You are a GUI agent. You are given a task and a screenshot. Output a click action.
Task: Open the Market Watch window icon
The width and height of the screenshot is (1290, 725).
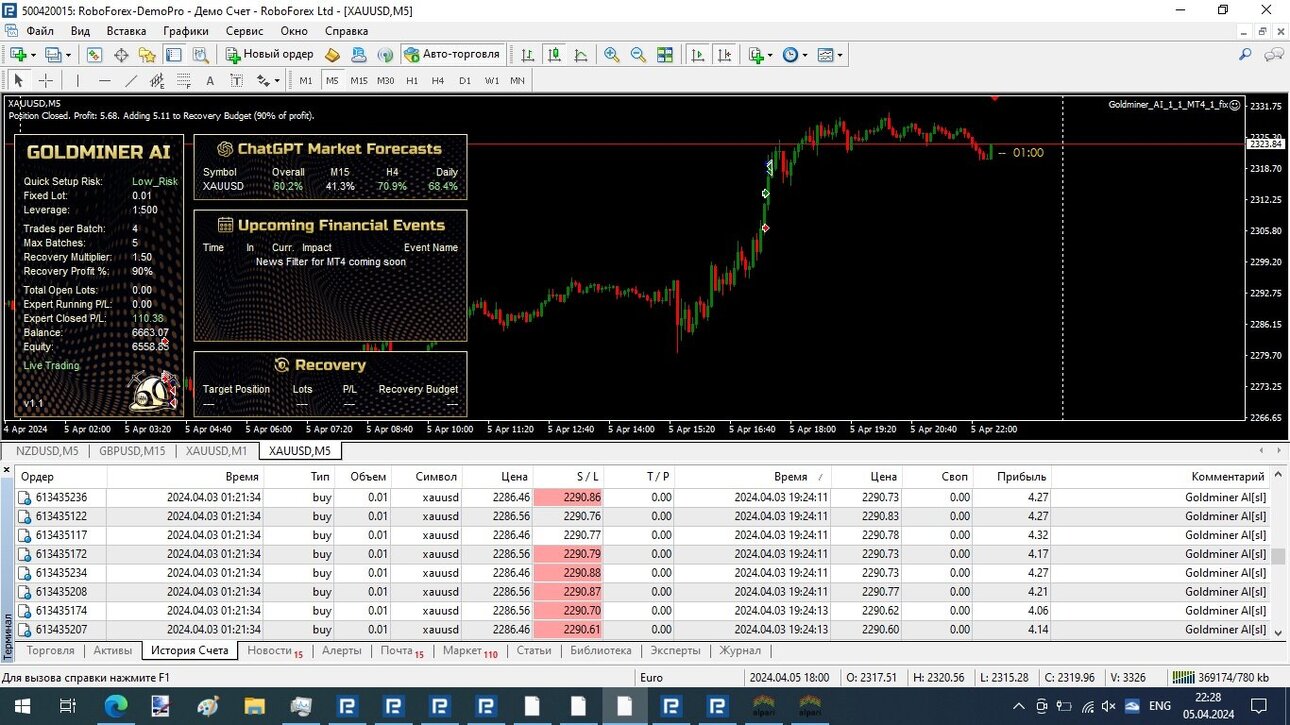point(95,55)
